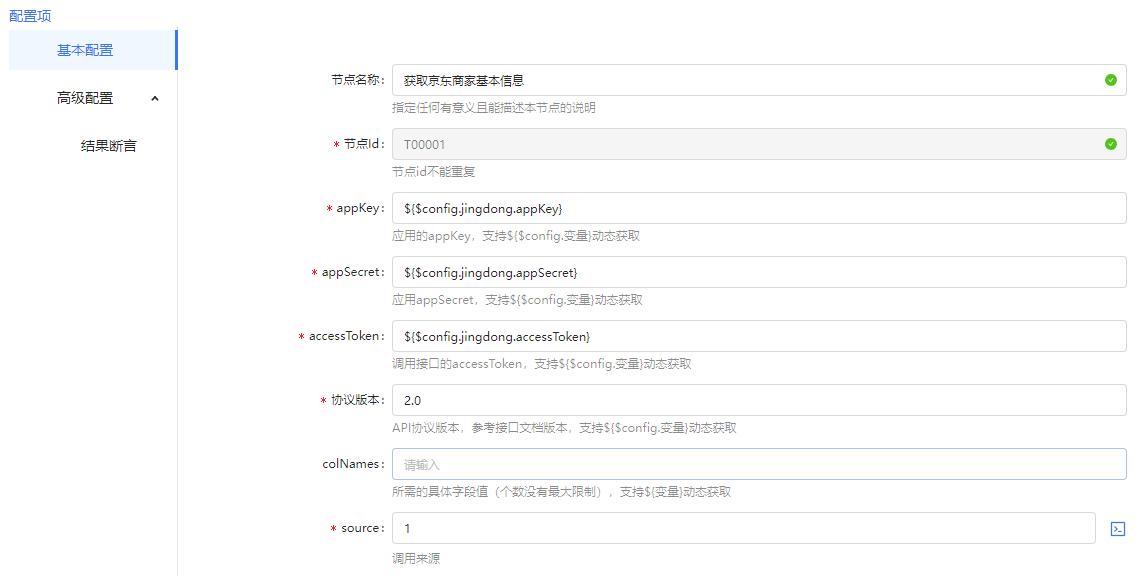Place cursor in accessToken field

pos(758,336)
